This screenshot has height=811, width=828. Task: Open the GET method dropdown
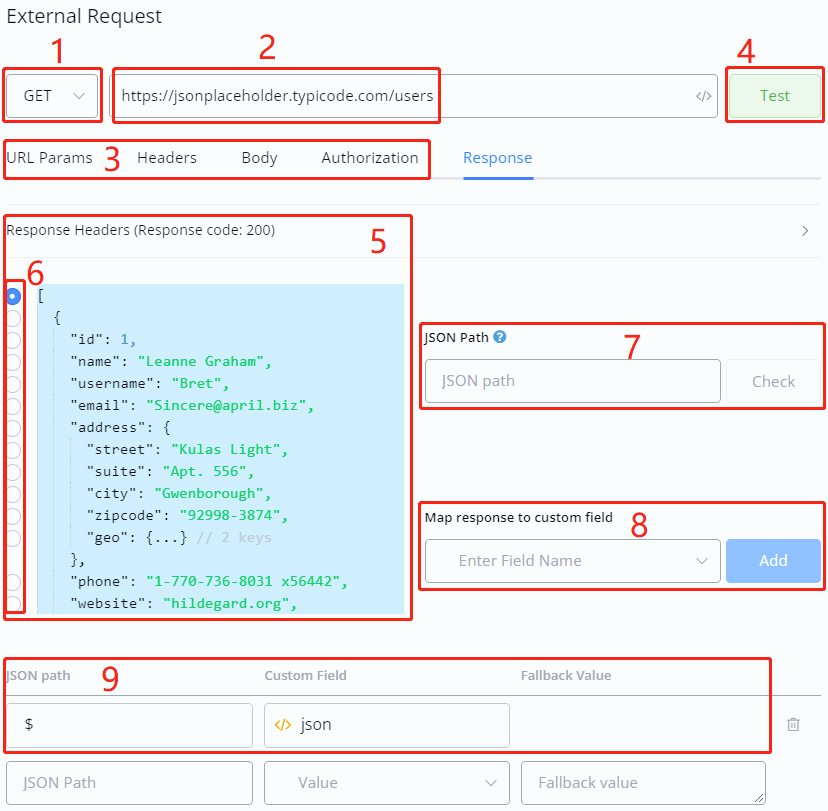click(x=54, y=96)
